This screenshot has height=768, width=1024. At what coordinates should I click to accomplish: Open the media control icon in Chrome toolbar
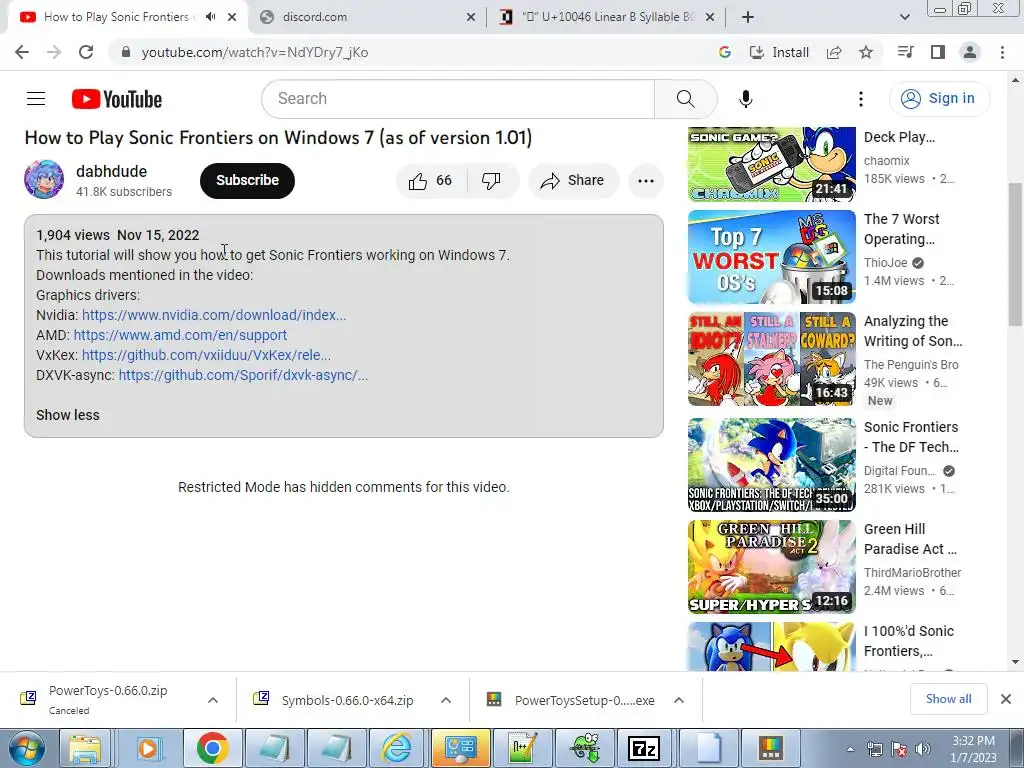(x=905, y=52)
